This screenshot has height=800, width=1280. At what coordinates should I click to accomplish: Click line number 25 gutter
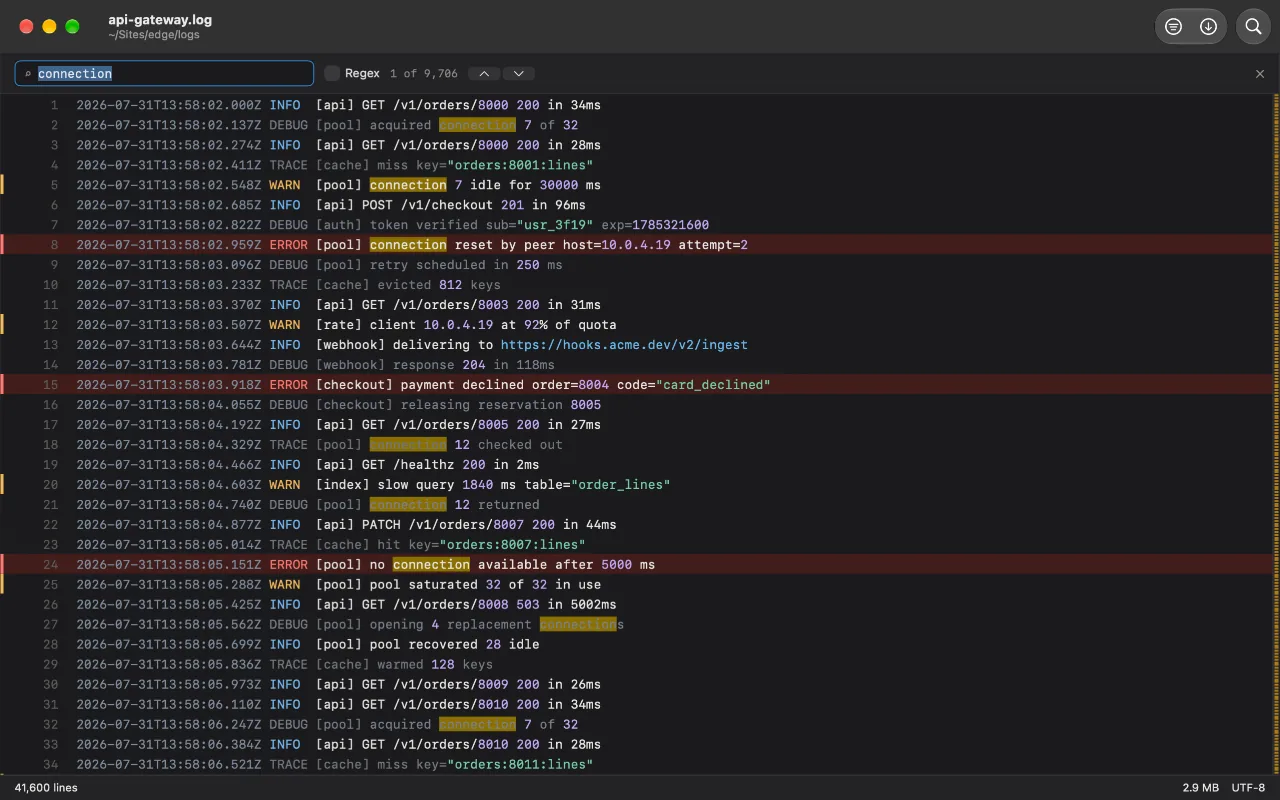coord(51,585)
